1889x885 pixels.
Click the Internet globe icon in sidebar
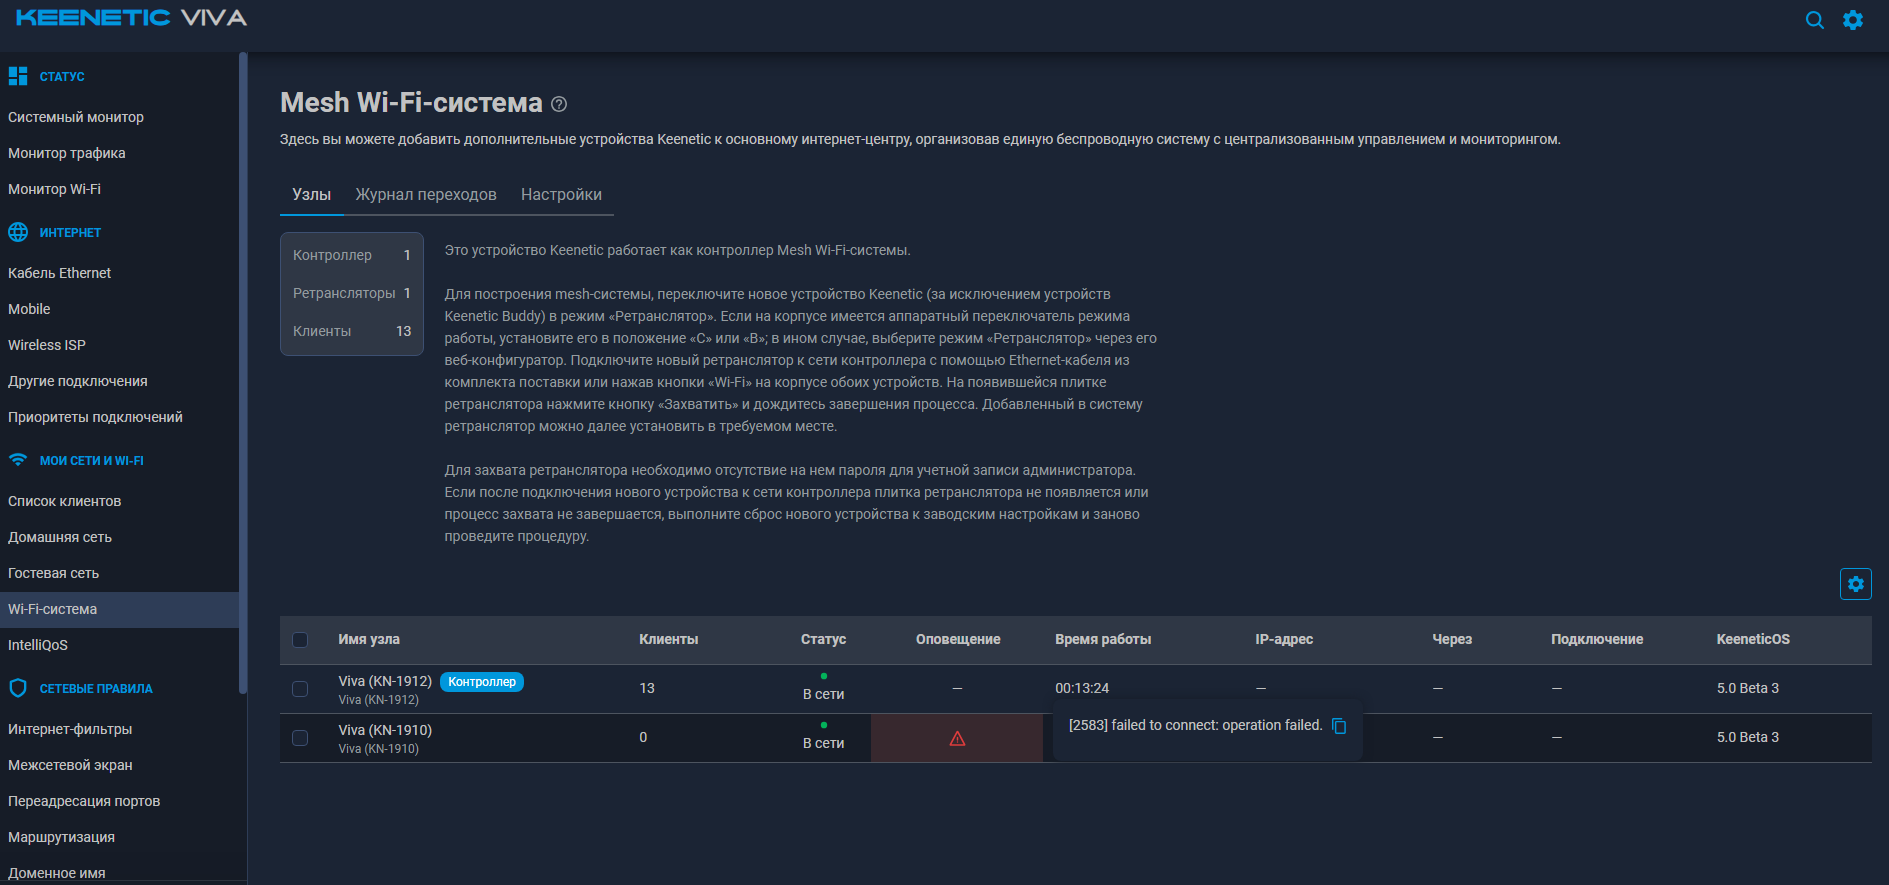(18, 232)
